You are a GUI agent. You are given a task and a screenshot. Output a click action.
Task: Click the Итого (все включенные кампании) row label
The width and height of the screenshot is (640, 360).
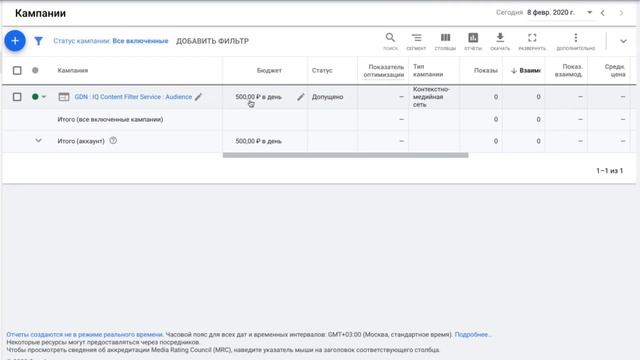pyautogui.click(x=110, y=119)
